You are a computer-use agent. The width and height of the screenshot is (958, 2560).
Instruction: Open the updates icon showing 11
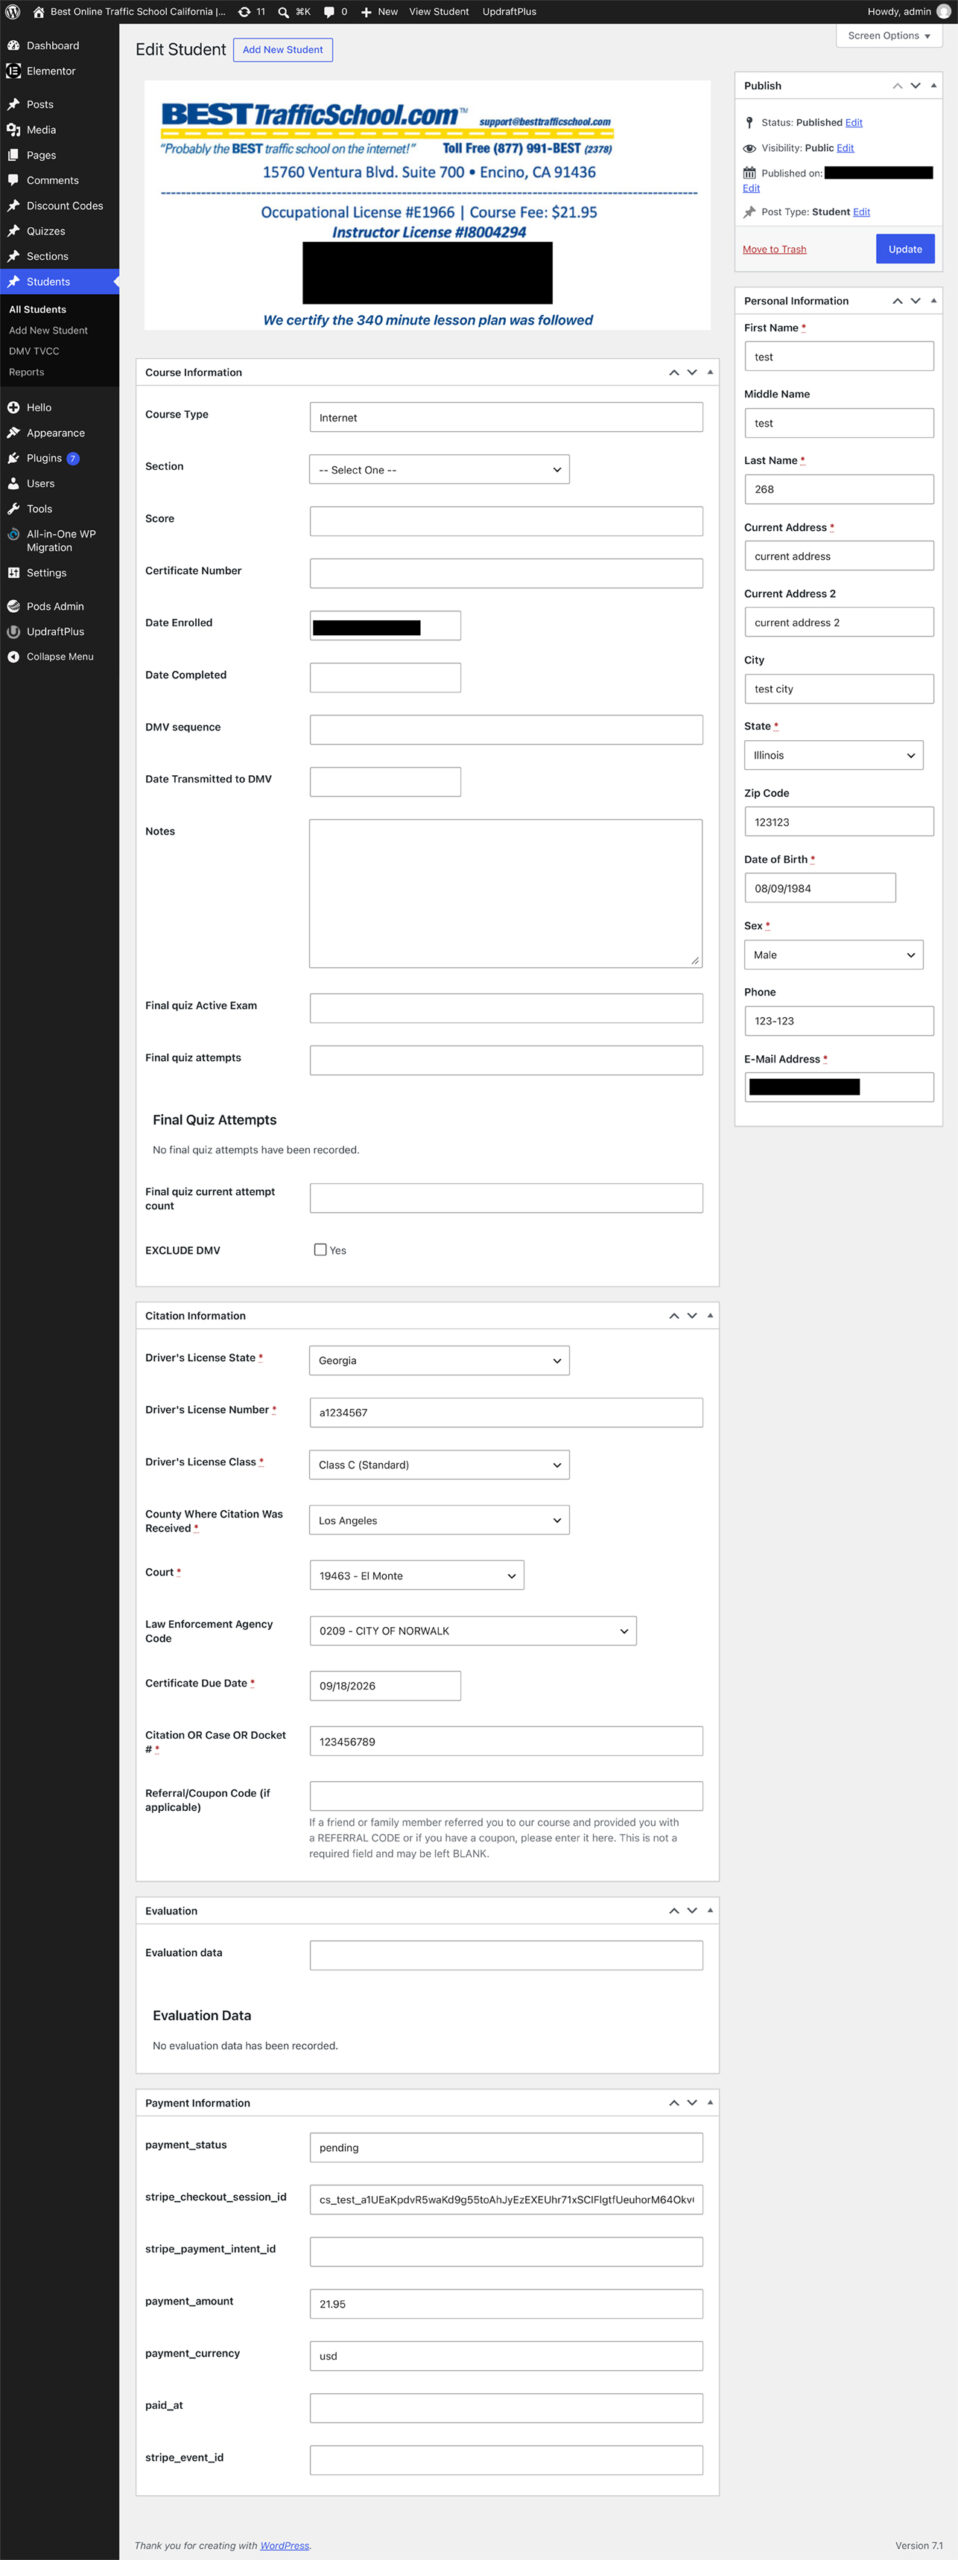click(x=244, y=12)
